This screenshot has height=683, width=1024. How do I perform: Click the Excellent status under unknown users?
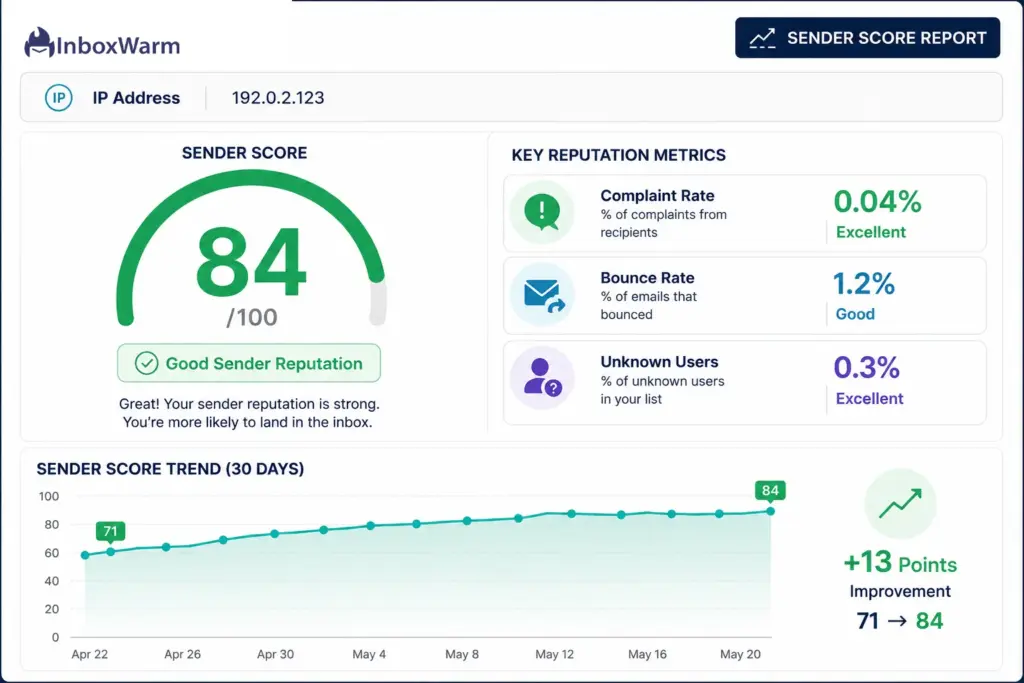[869, 399]
